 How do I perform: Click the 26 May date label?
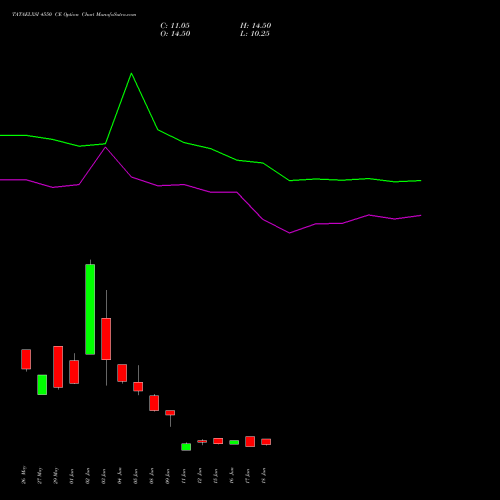pyautogui.click(x=24, y=475)
